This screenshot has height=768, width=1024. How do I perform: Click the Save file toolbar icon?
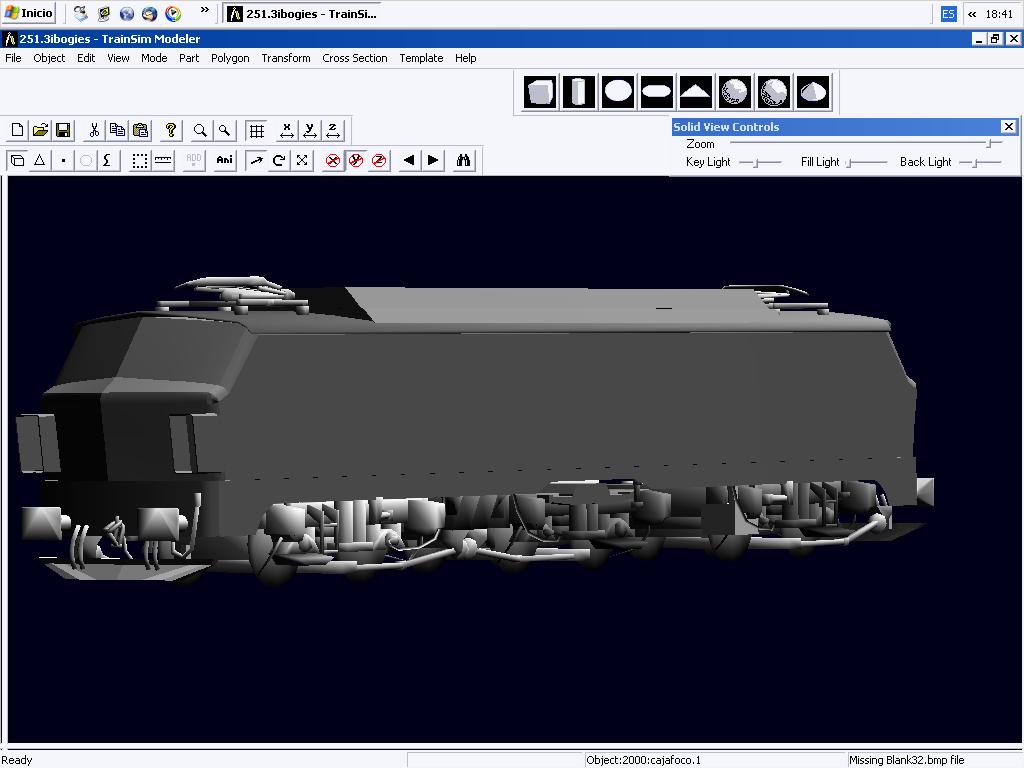[x=63, y=130]
